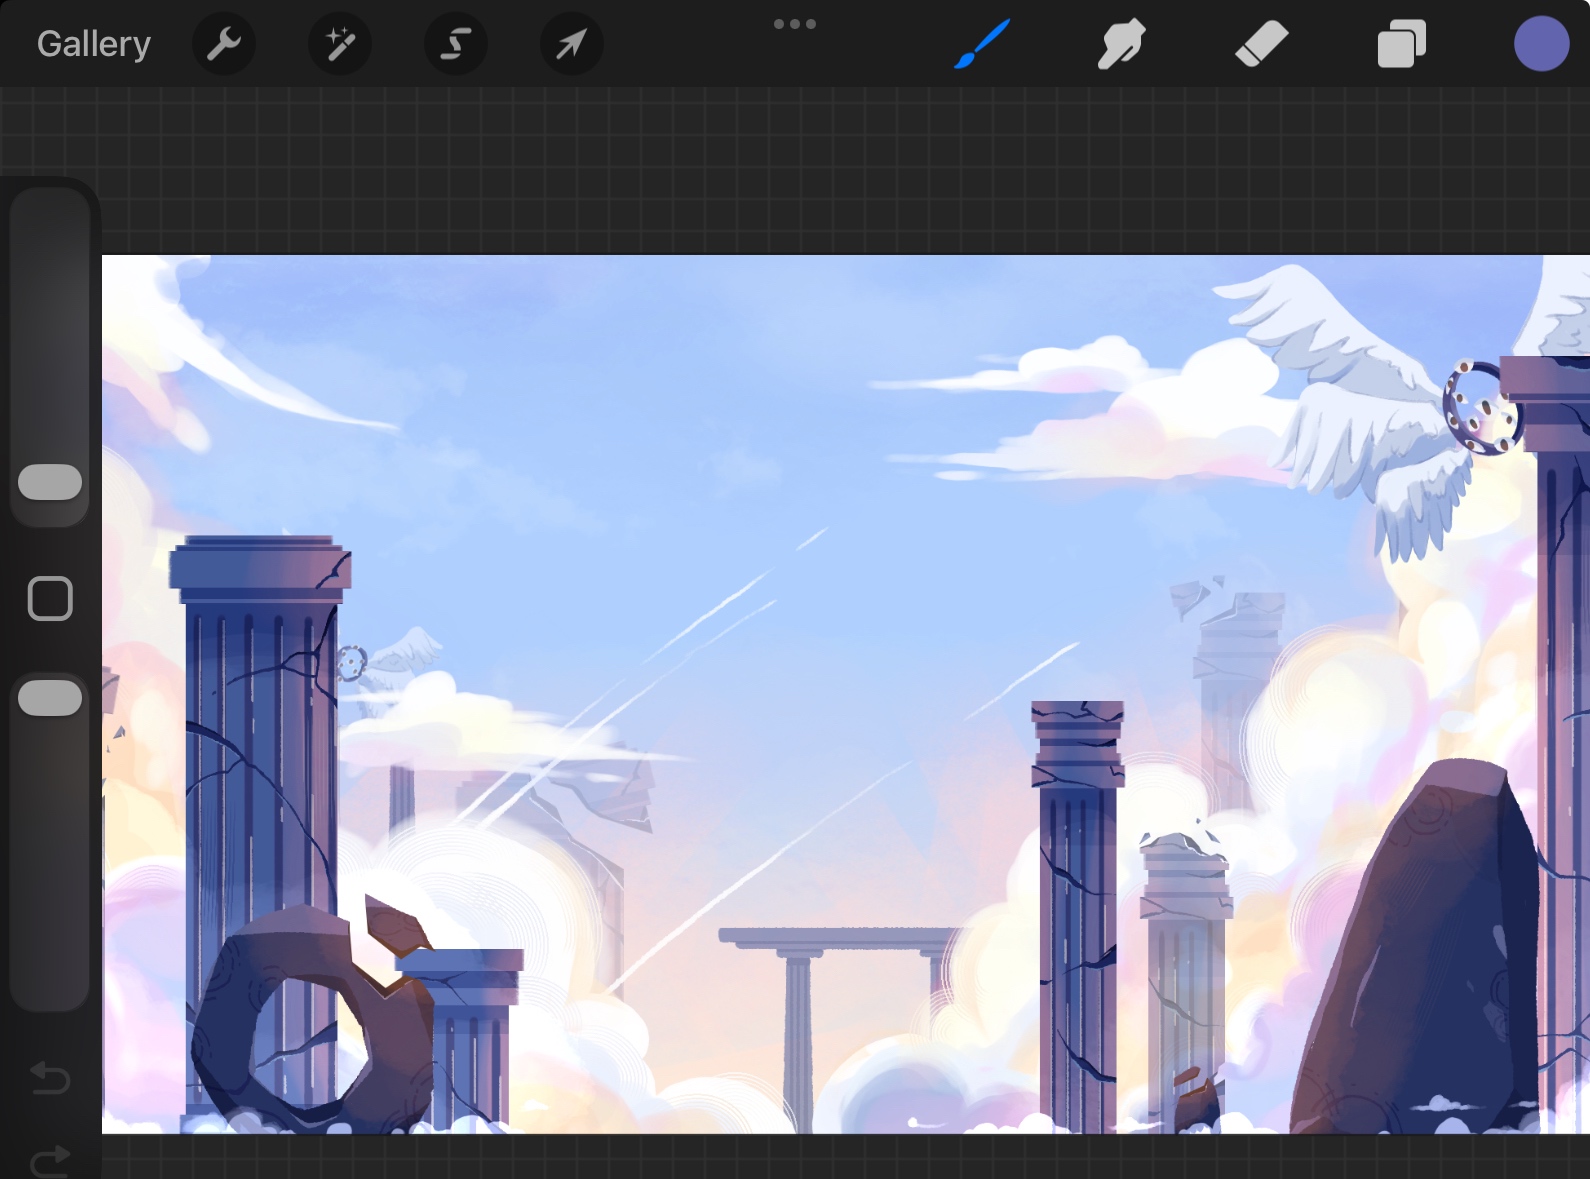Viewport: 1590px width, 1179px height.
Task: Return to the Gallery
Action: (94, 44)
